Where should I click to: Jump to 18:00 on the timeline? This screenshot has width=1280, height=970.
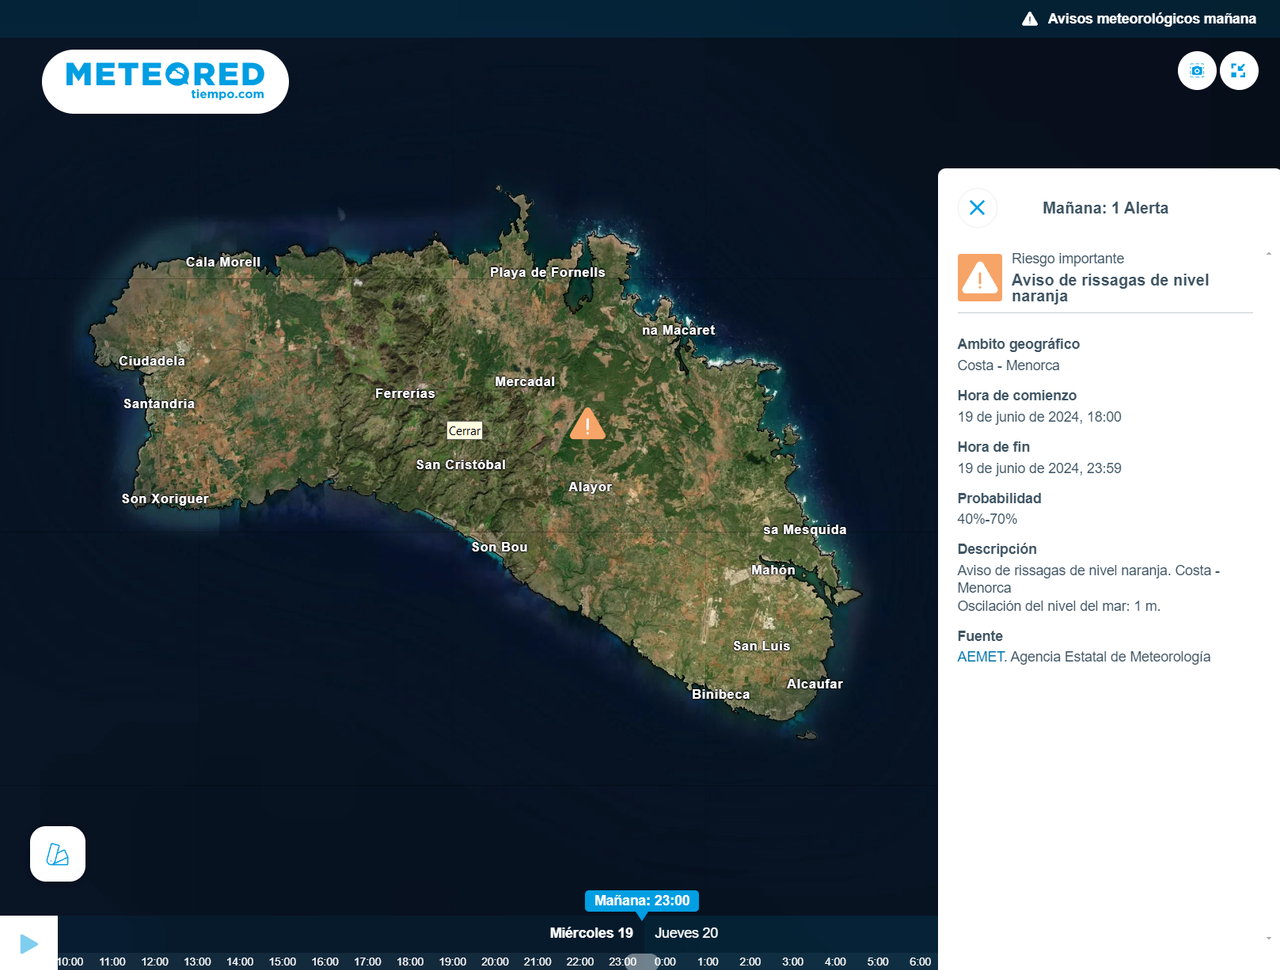click(410, 962)
